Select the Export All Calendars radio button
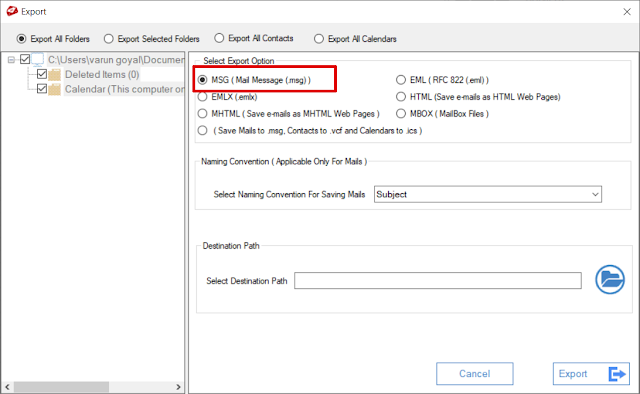Screen dimensions: 640x394 click(x=319, y=39)
